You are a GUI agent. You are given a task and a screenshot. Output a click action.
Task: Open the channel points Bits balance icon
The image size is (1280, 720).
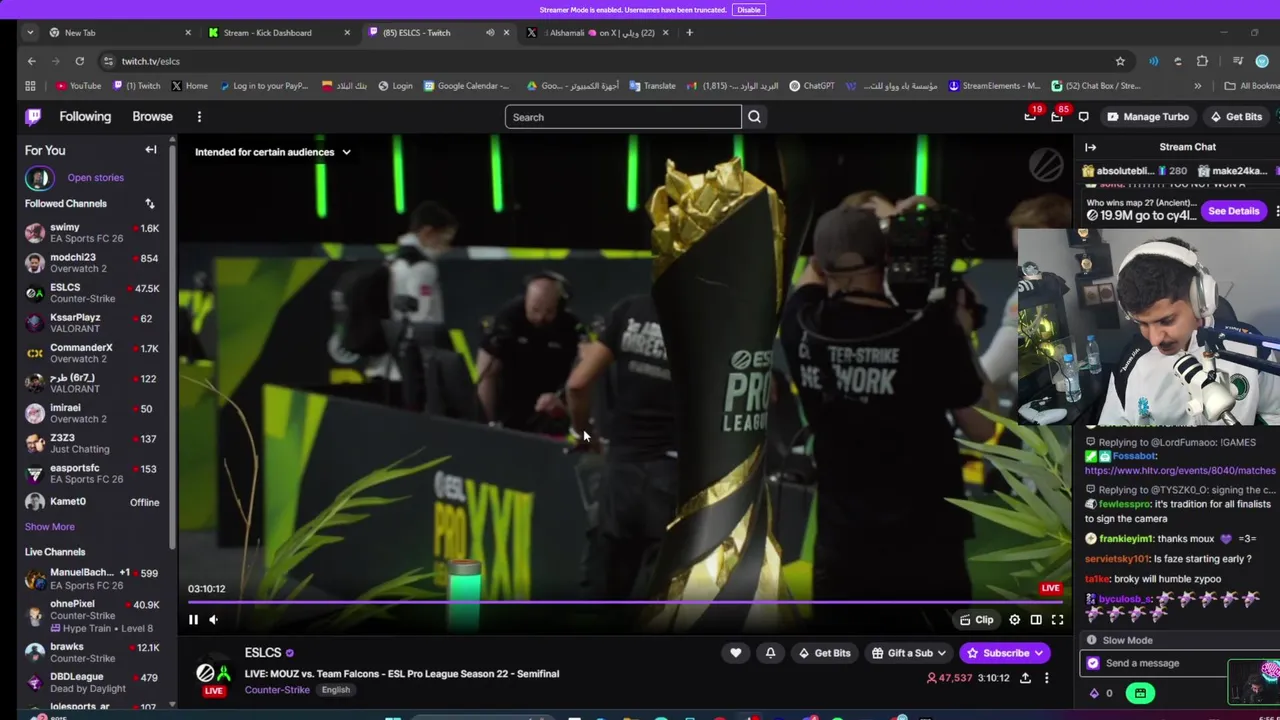coord(1100,693)
